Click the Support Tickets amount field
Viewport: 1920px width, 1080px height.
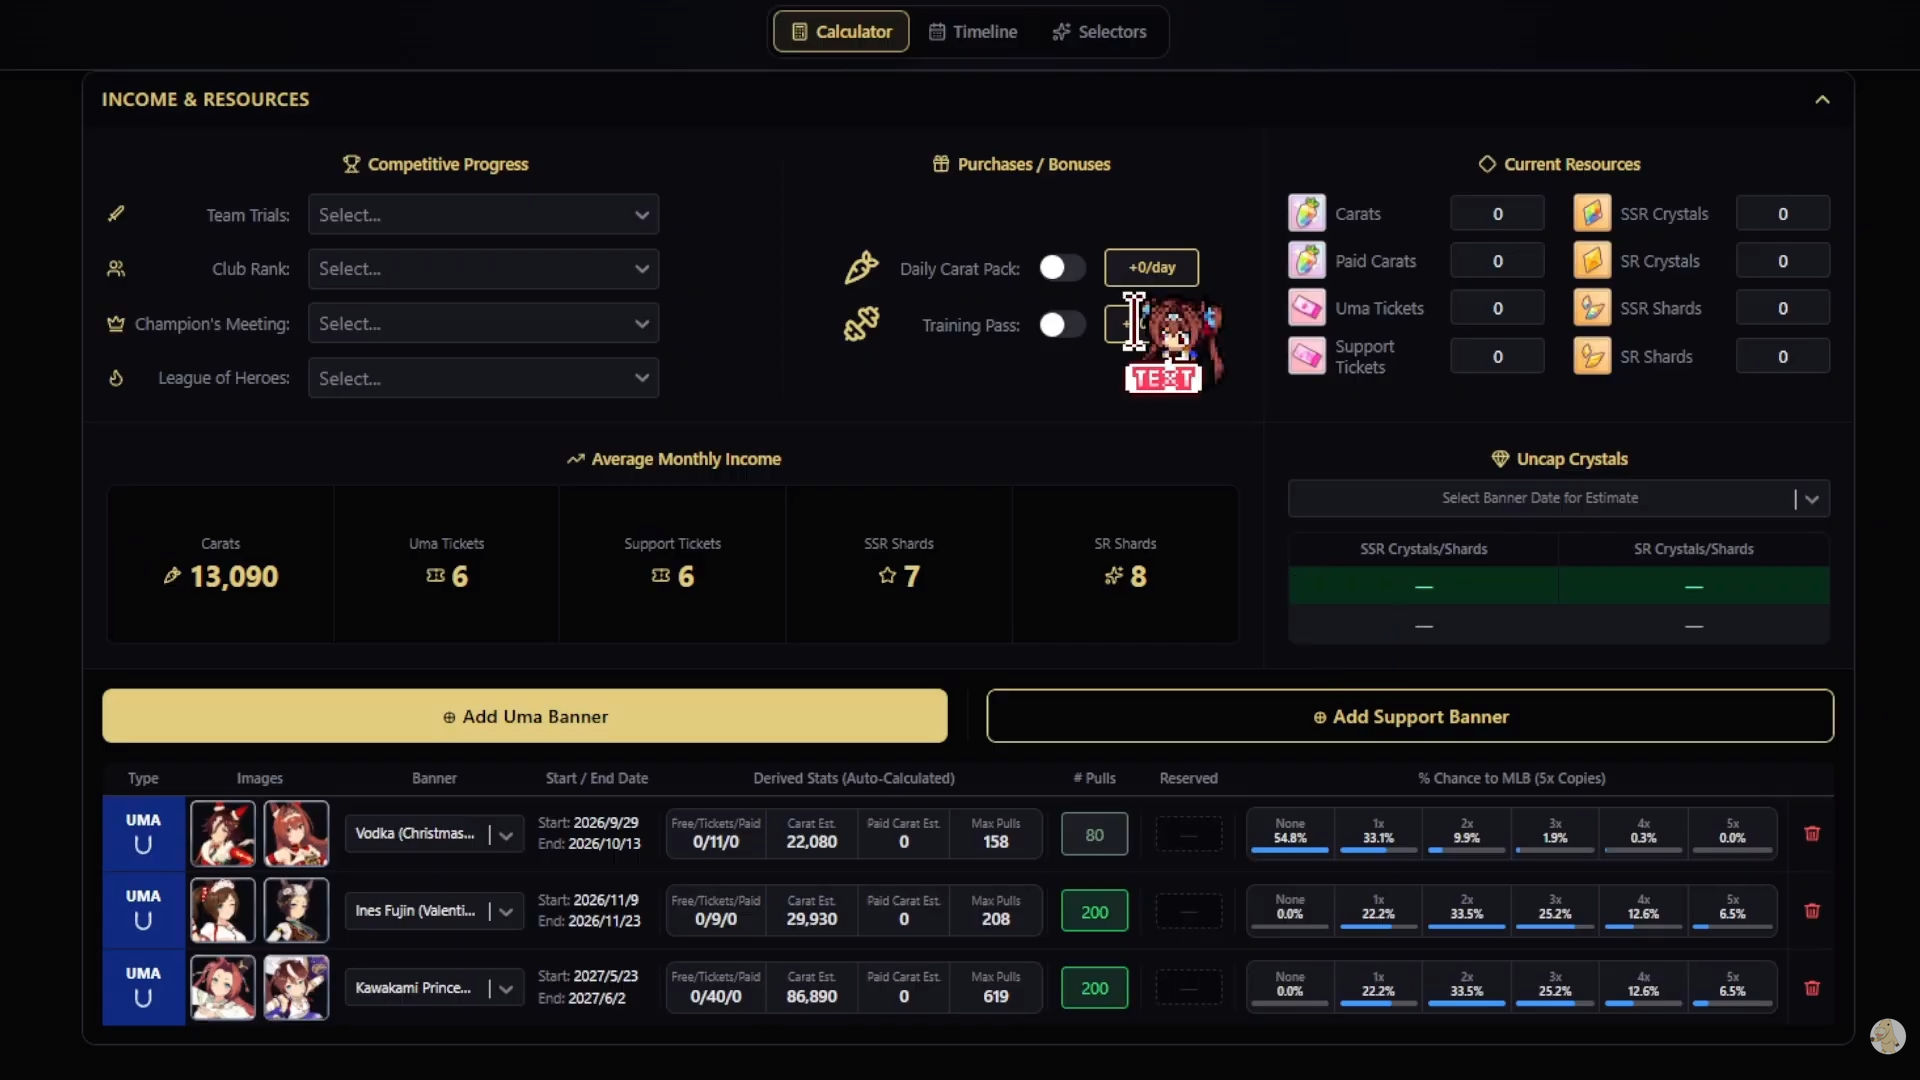point(1497,357)
